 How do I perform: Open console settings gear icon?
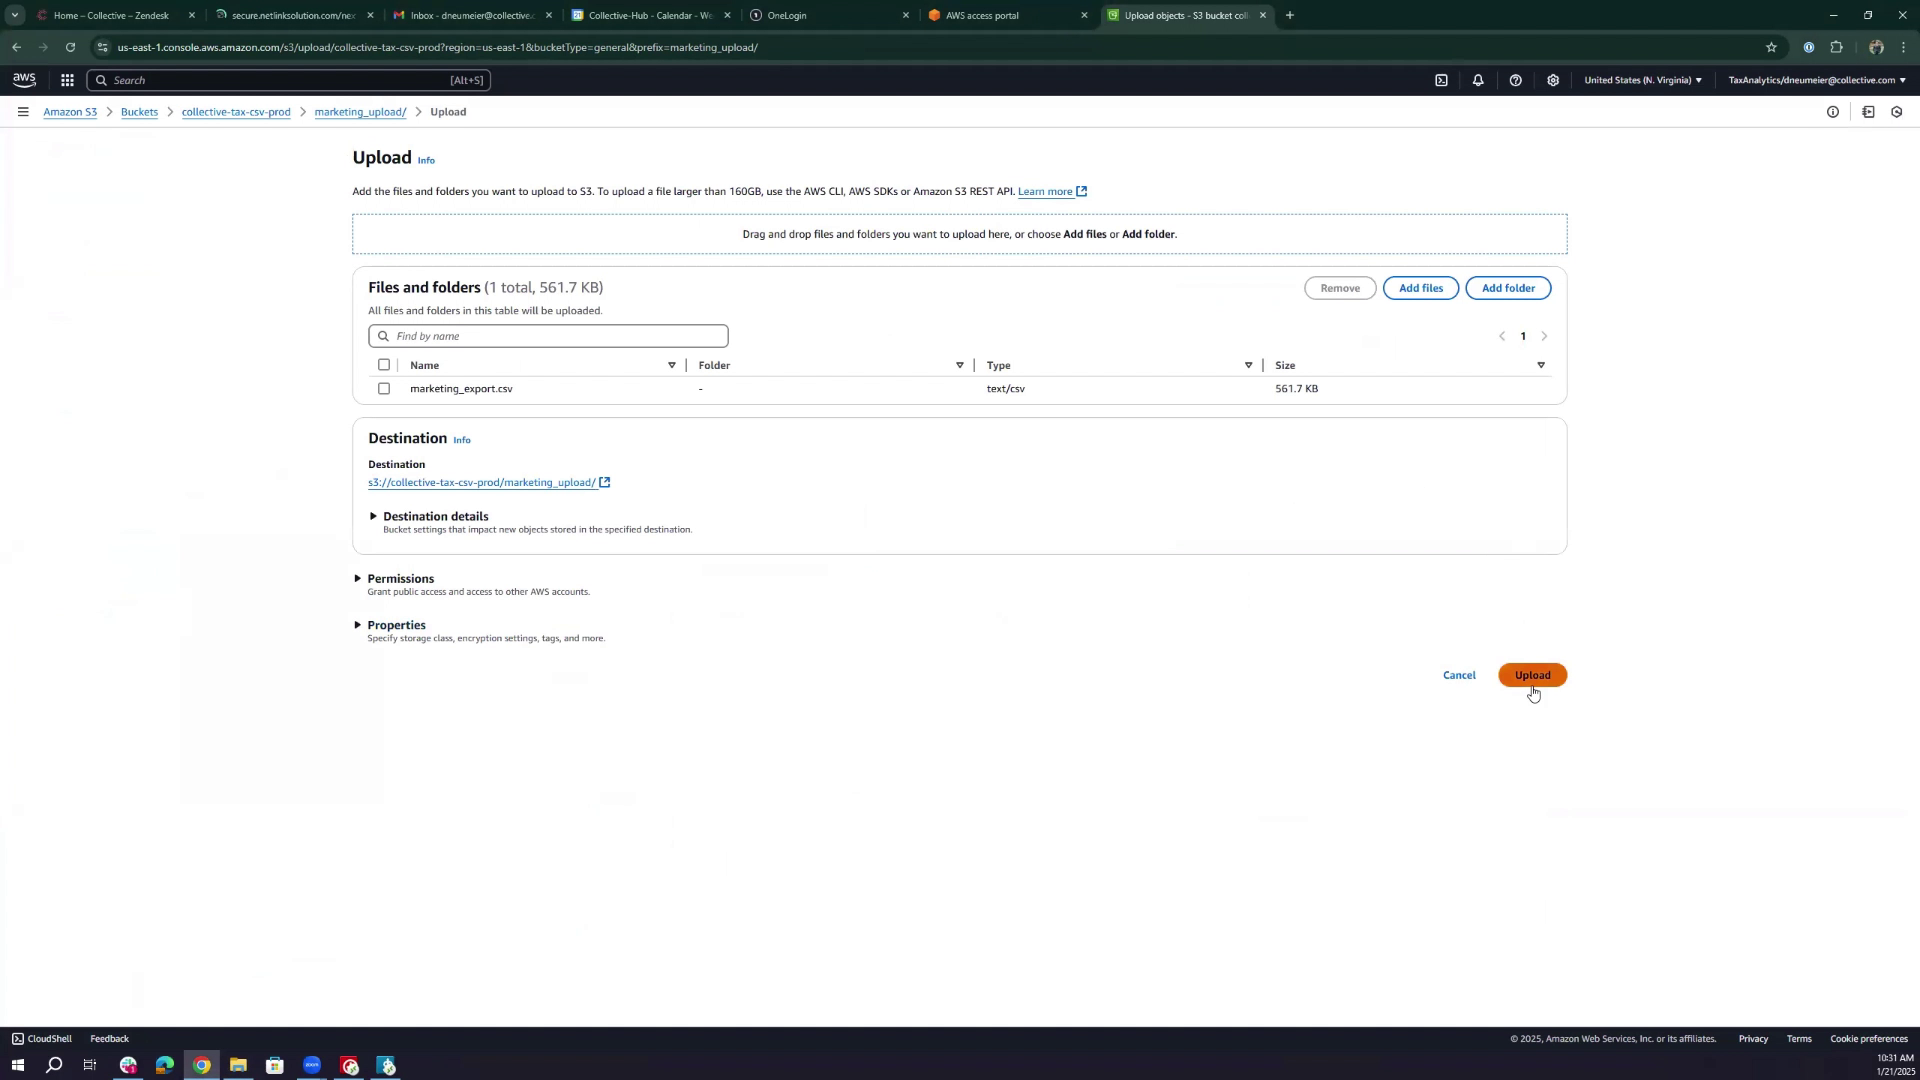(x=1553, y=80)
